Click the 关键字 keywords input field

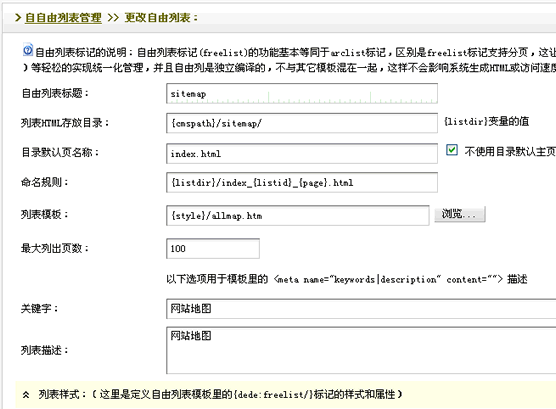pyautogui.click(x=361, y=309)
